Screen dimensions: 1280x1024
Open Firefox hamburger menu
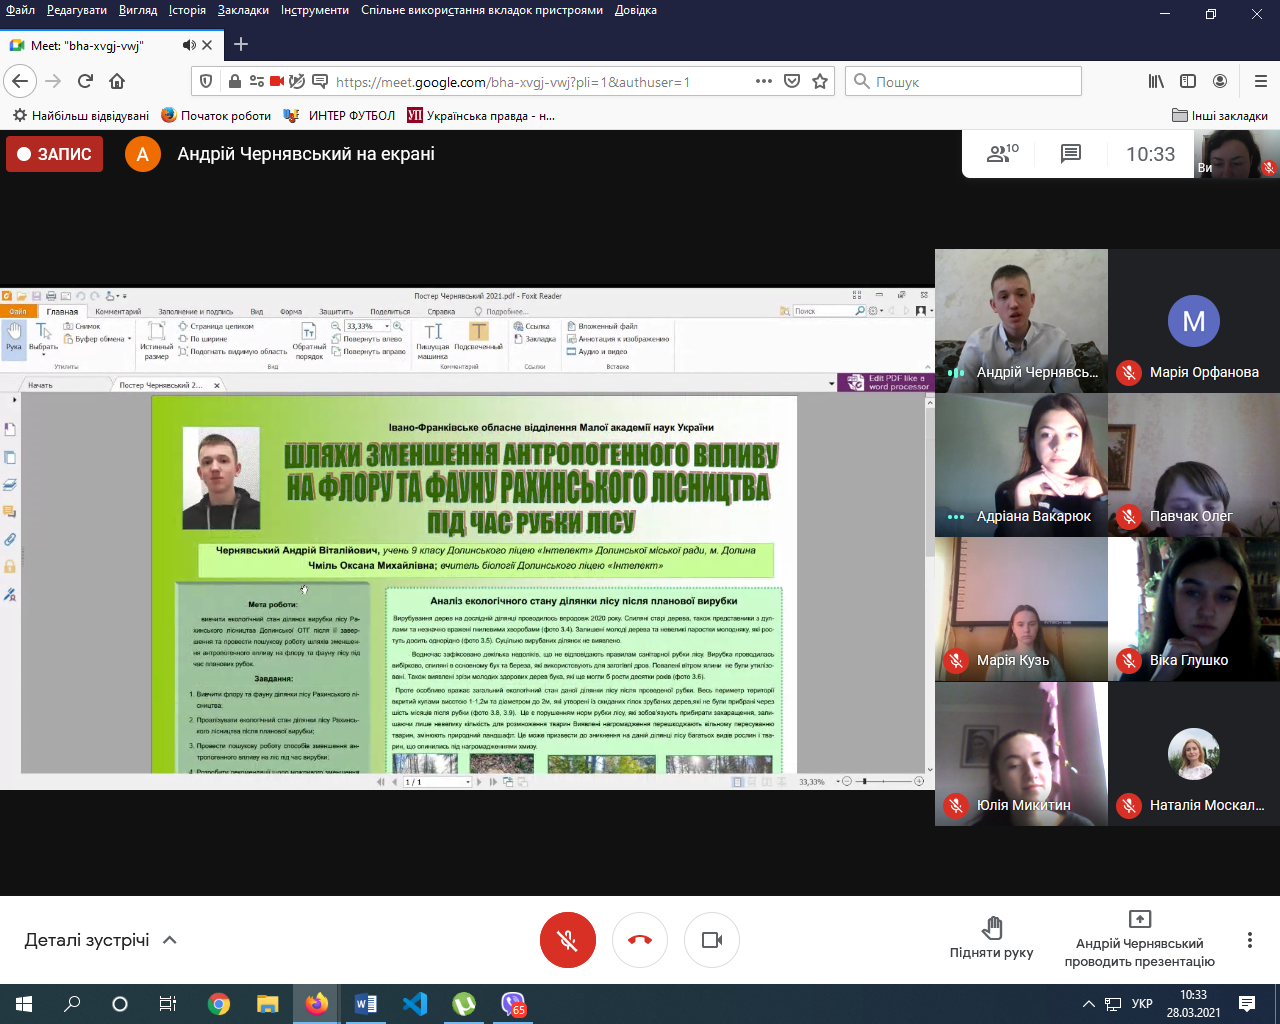click(x=1260, y=81)
